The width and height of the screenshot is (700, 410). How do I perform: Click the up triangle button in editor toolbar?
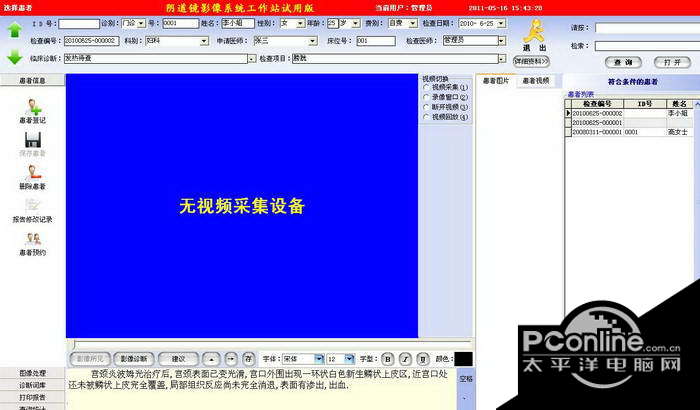tap(211, 359)
